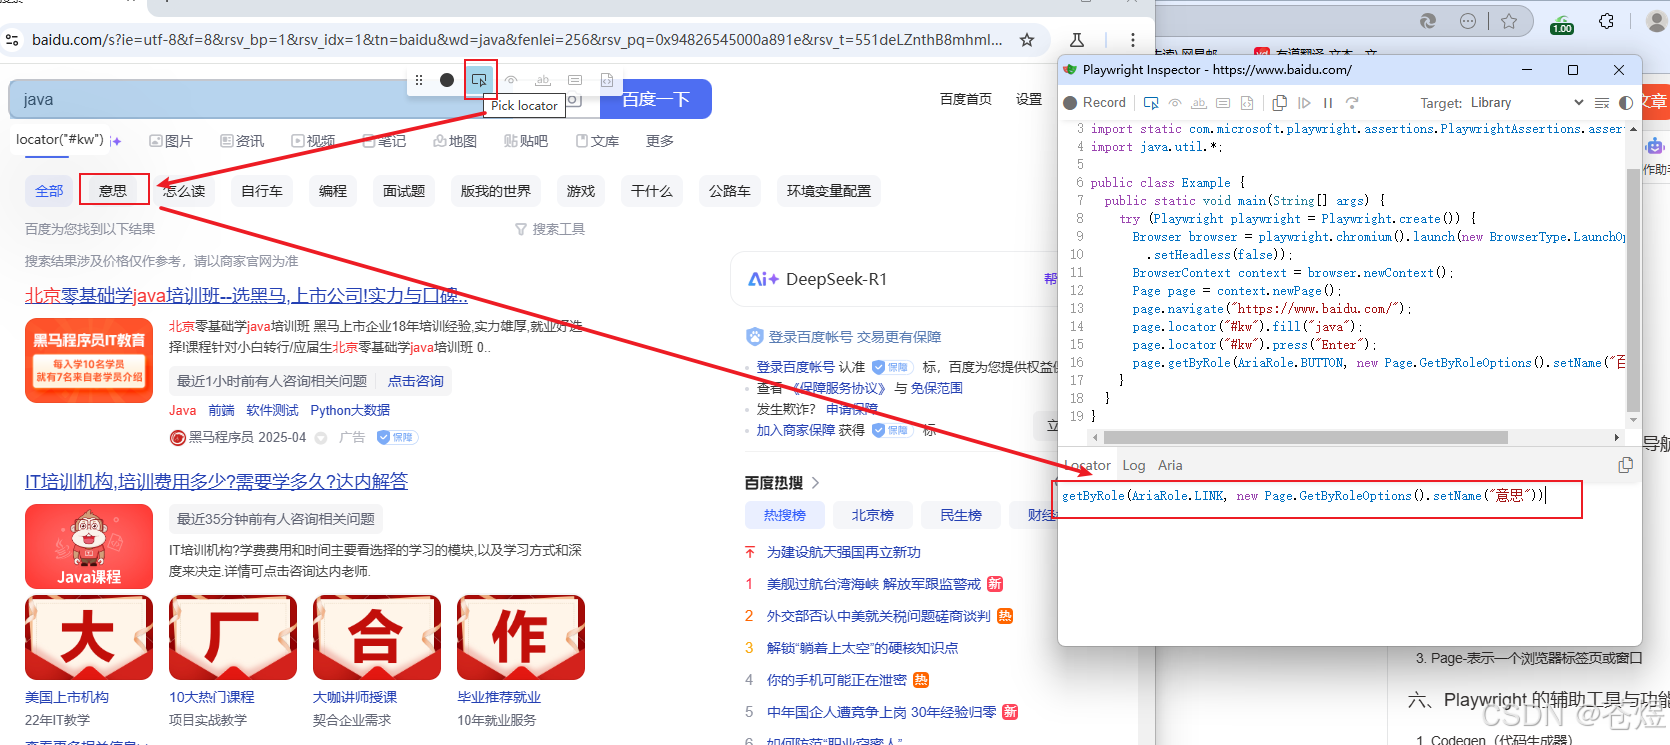
Task: Activate Pick locator in the Inspector toolbar
Action: [x=1151, y=103]
